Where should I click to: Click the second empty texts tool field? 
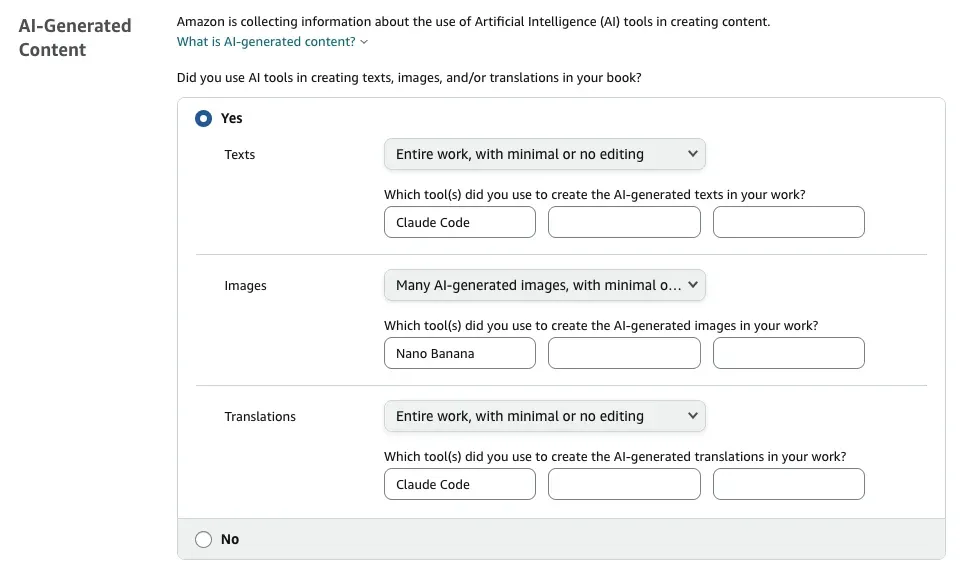point(624,222)
